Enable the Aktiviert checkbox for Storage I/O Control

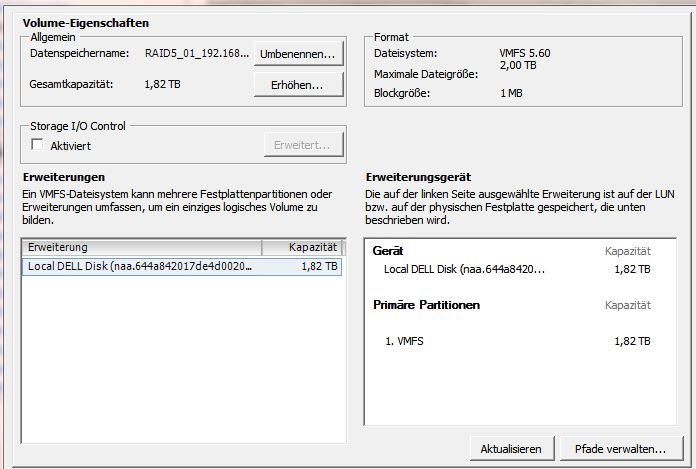(x=38, y=145)
